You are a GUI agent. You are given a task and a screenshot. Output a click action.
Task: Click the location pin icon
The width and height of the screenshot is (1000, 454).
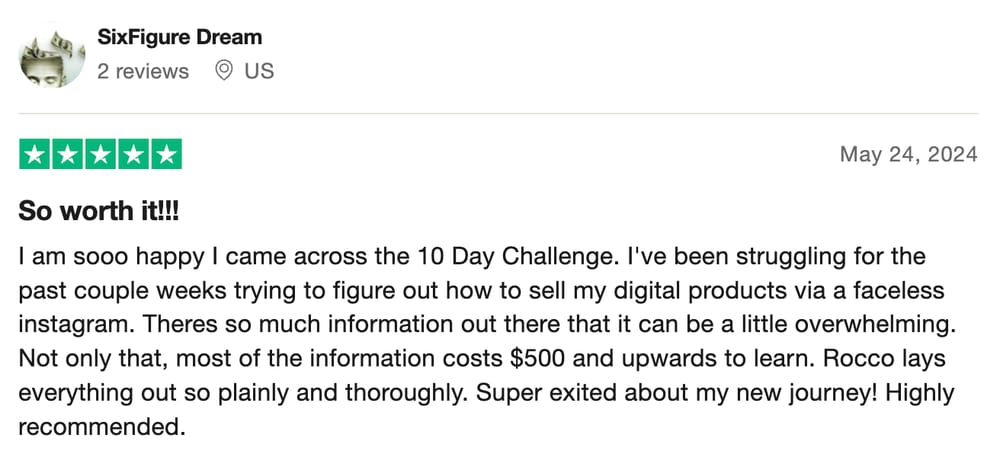[x=223, y=71]
